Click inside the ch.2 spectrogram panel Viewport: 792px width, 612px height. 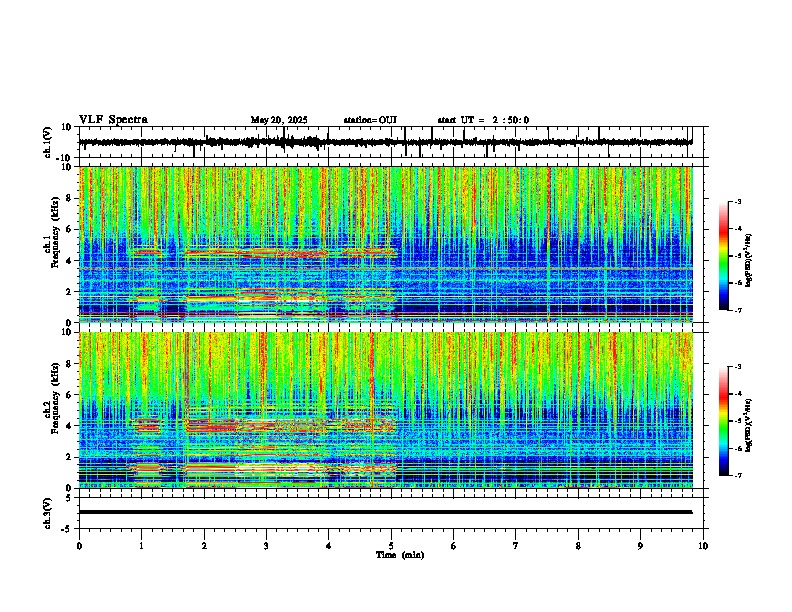(x=386, y=410)
